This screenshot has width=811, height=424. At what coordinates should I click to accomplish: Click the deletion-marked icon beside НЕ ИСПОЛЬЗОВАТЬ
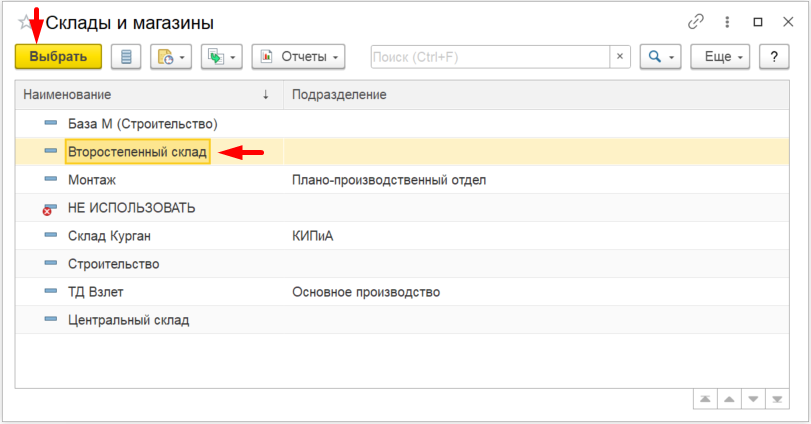coord(49,209)
